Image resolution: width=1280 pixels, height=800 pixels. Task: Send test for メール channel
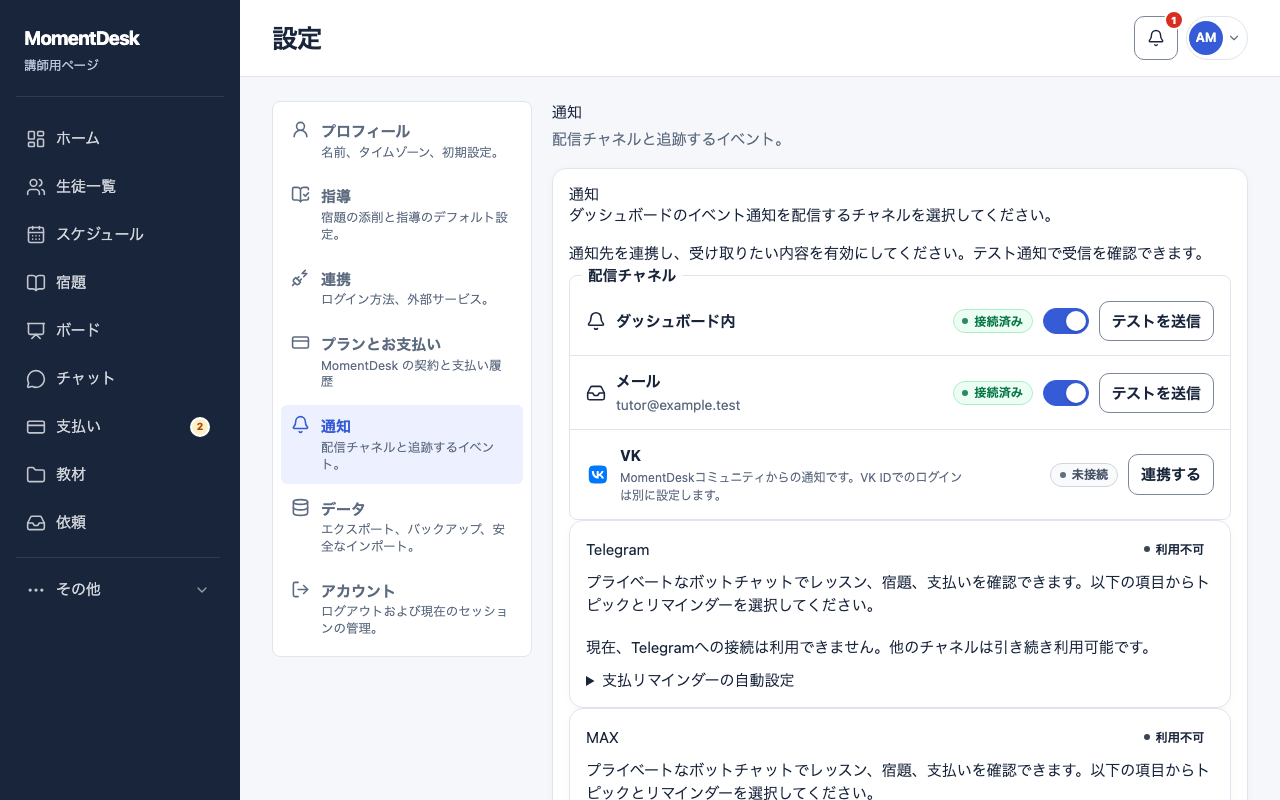click(1156, 393)
